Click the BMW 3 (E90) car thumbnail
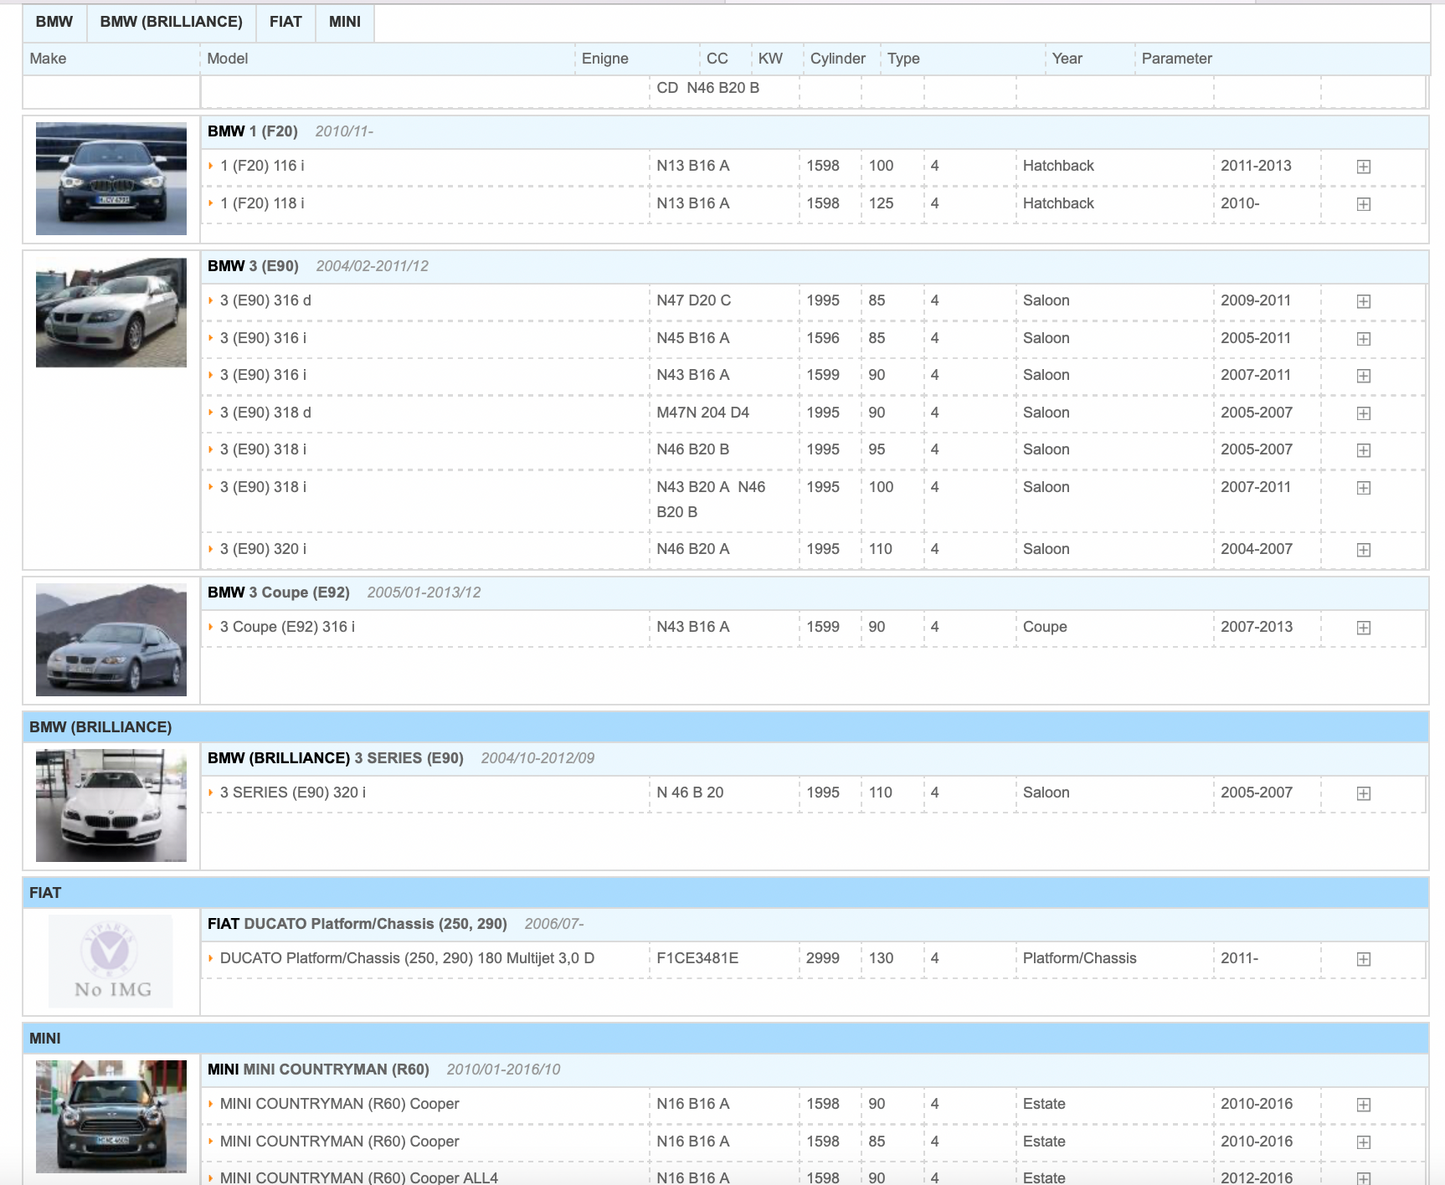 pos(111,313)
